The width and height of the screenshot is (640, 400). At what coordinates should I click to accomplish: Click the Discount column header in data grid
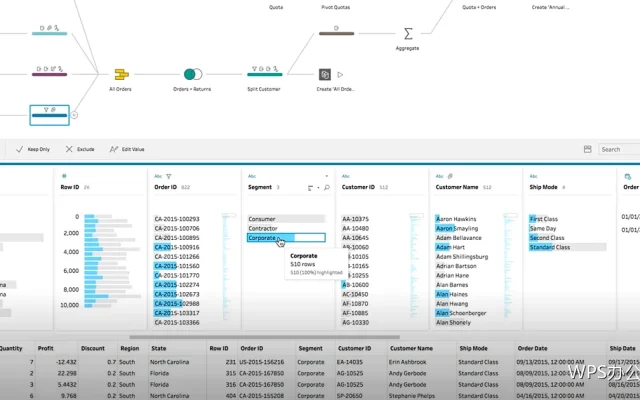[93, 348]
